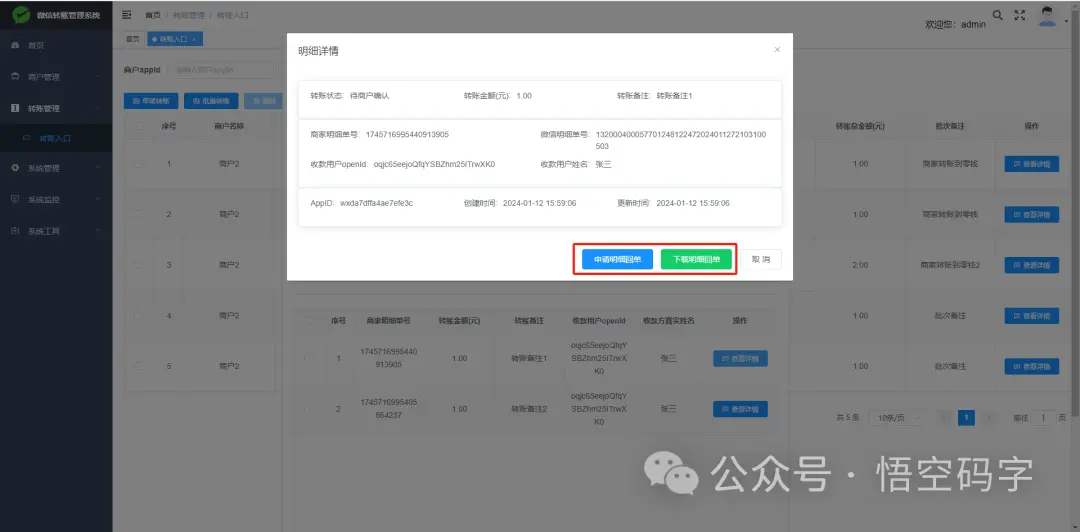Image resolution: width=1080 pixels, height=532 pixels.
Task: Click the green WeChat transfer system logo
Action: (21, 14)
